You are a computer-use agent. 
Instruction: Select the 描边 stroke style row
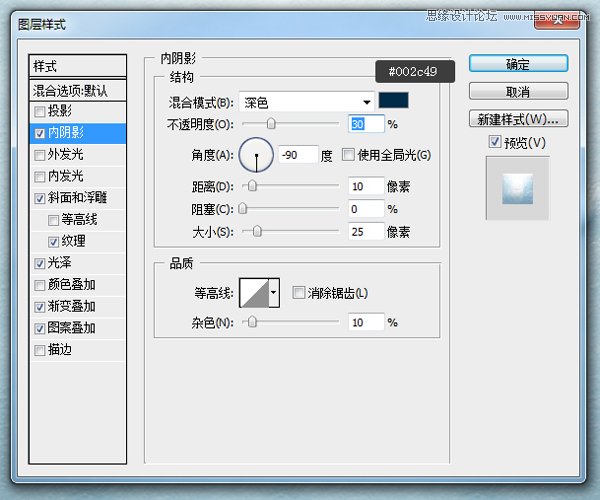[x=78, y=350]
